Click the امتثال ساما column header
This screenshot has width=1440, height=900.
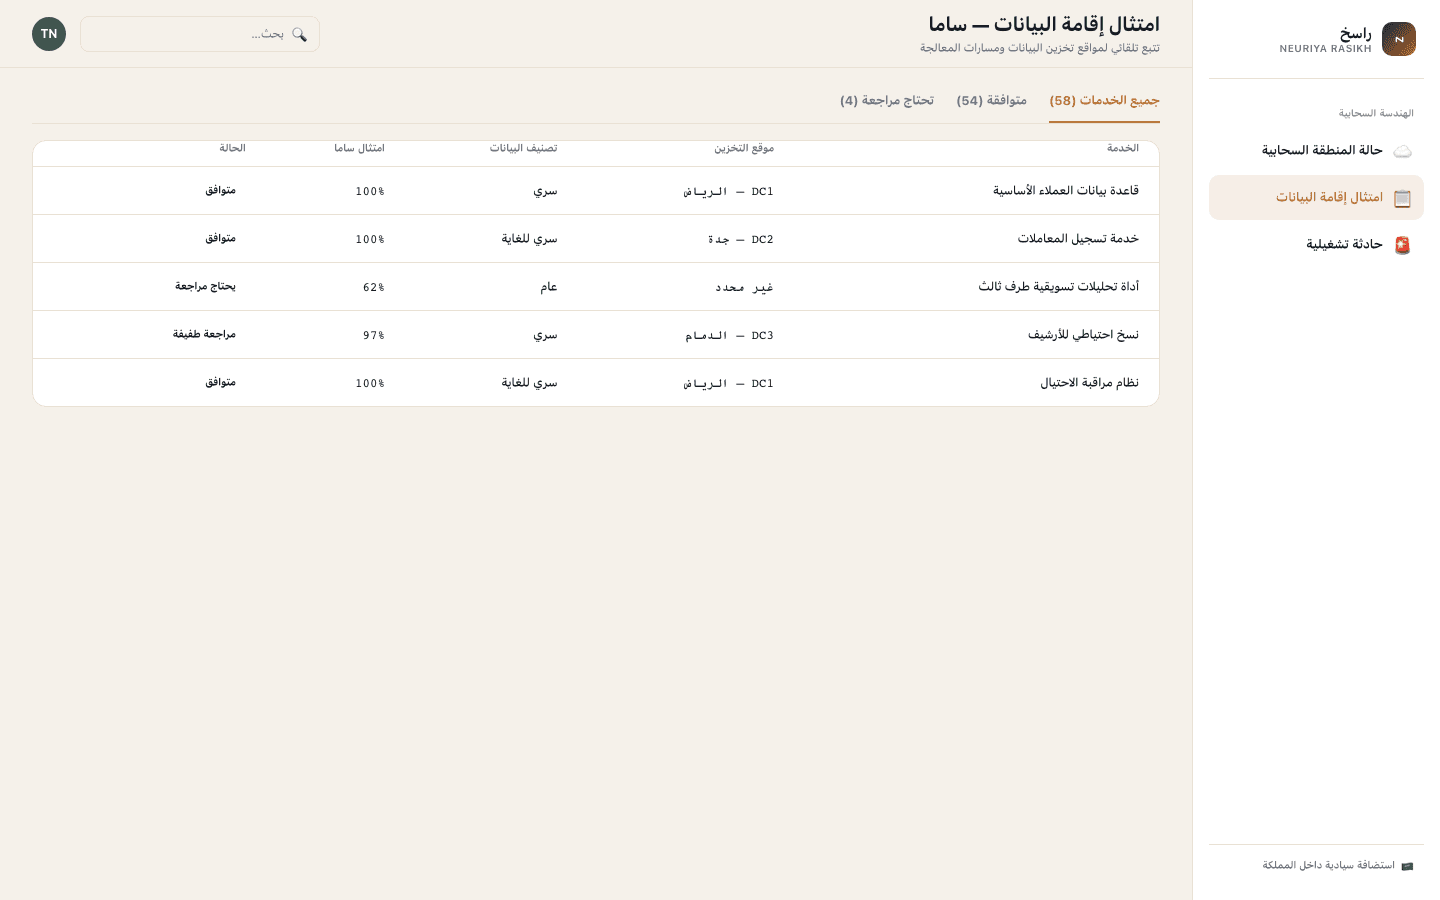[359, 148]
